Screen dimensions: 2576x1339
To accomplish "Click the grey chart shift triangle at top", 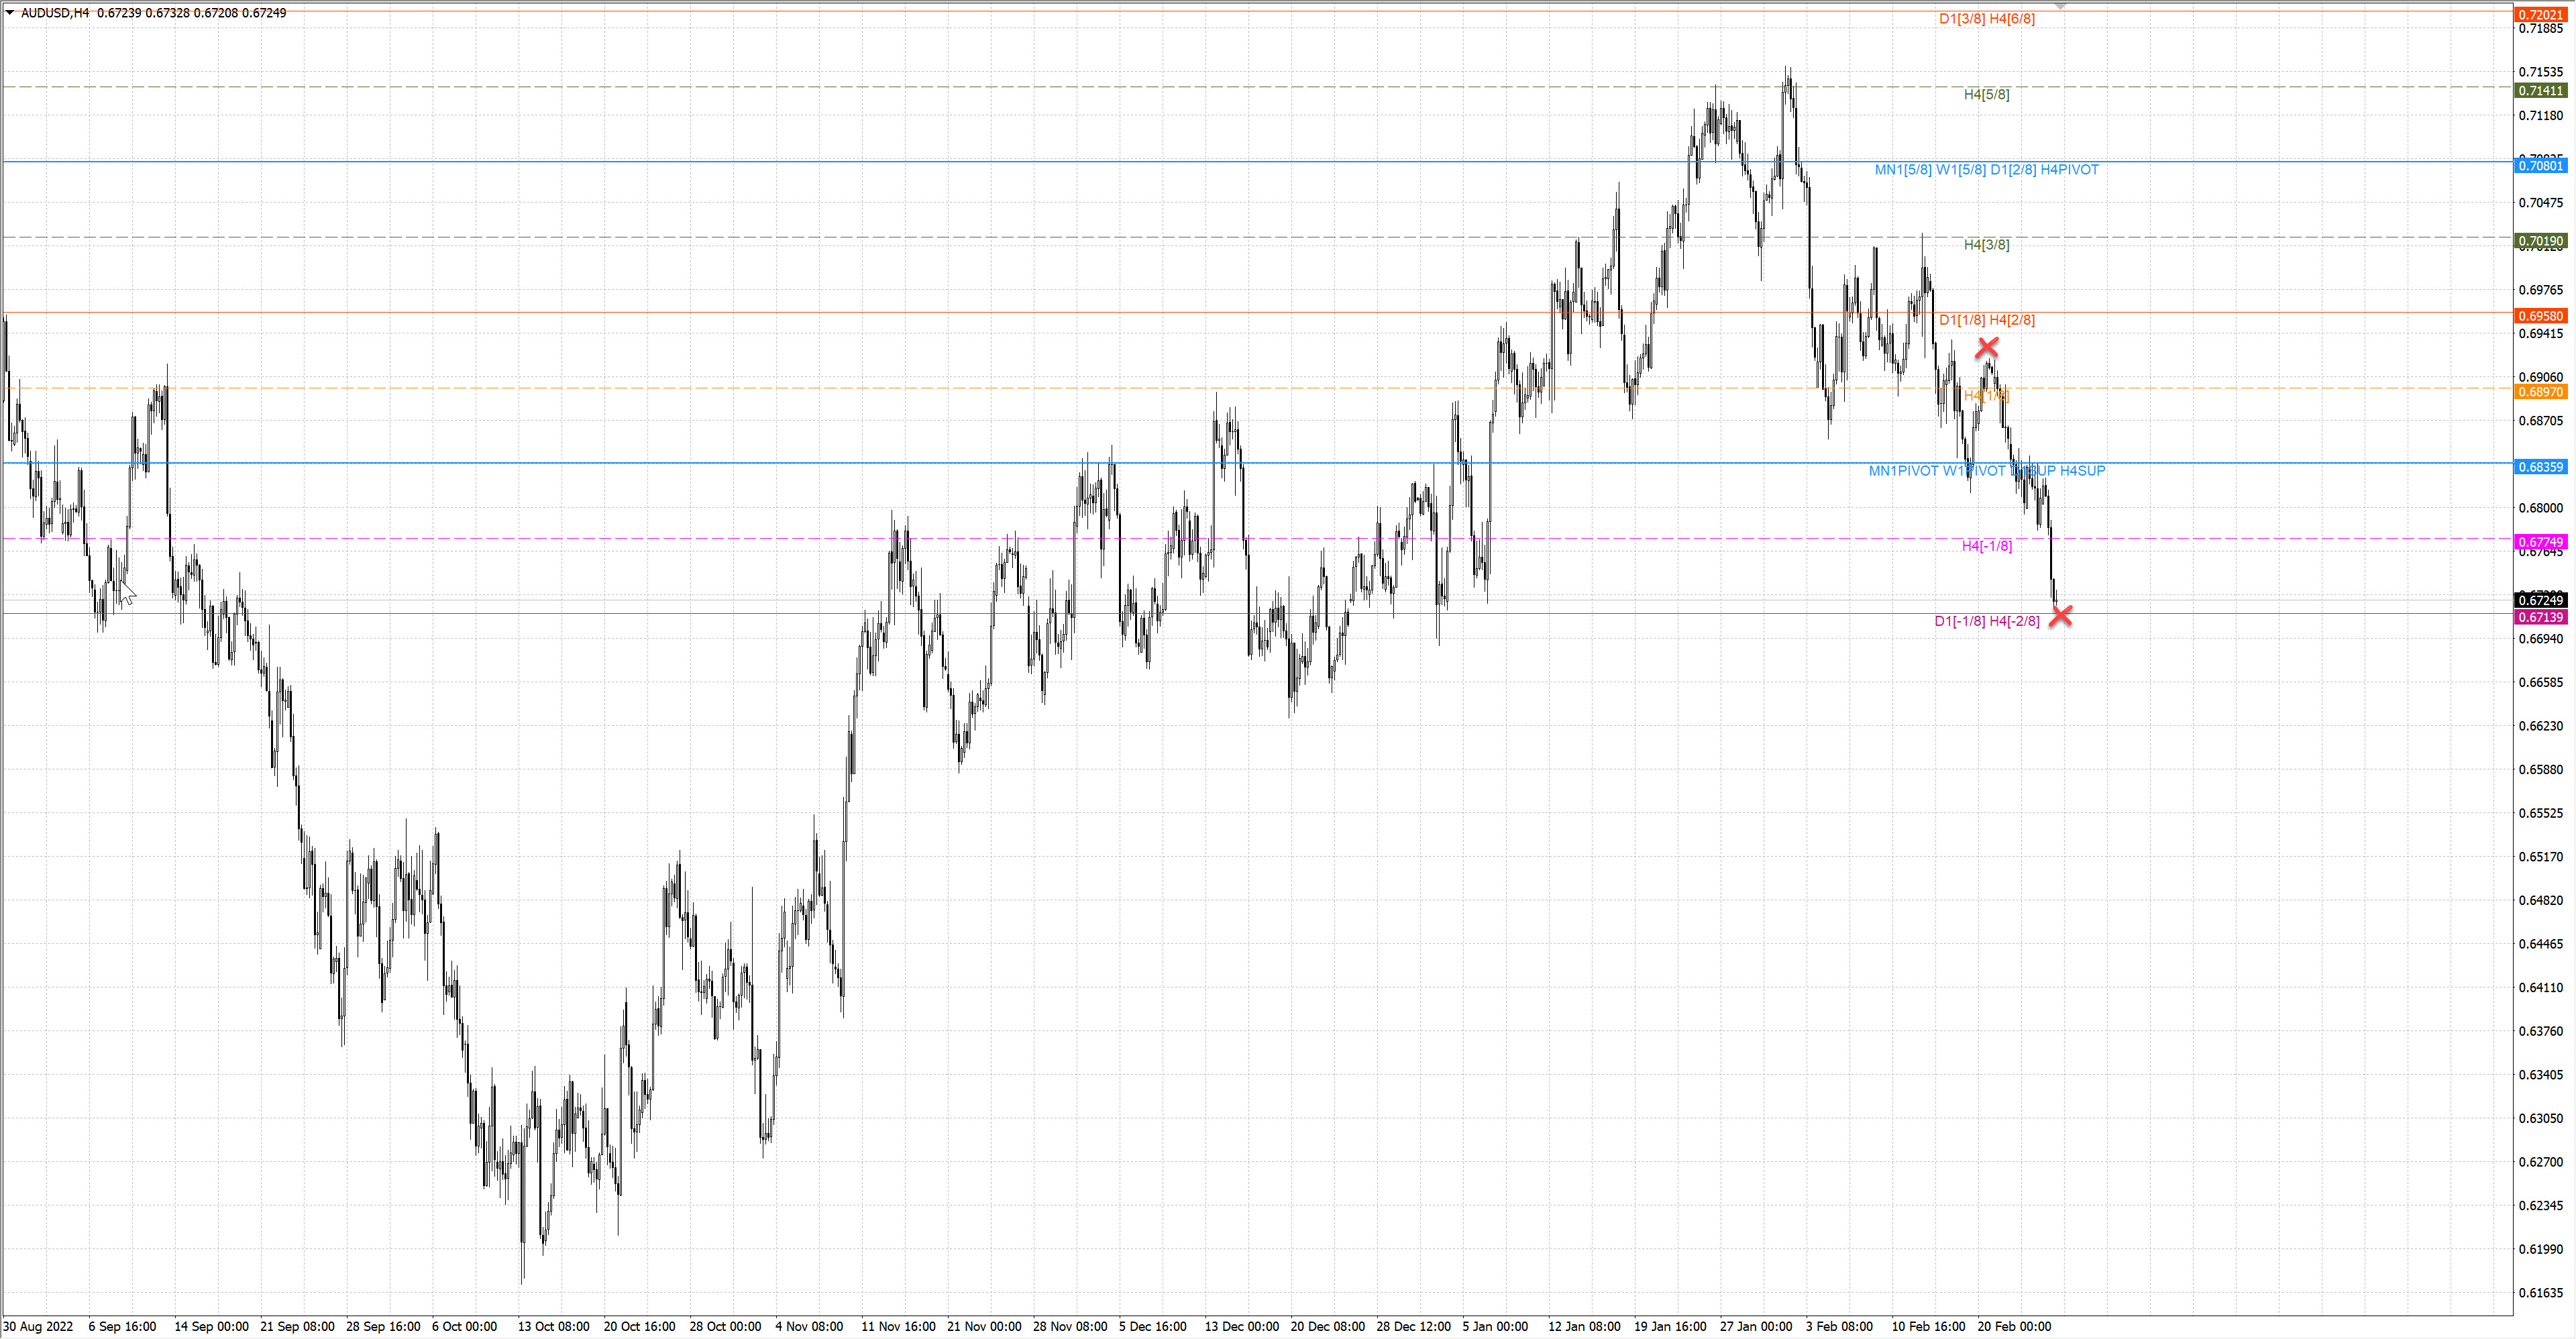I will pos(2060,6).
